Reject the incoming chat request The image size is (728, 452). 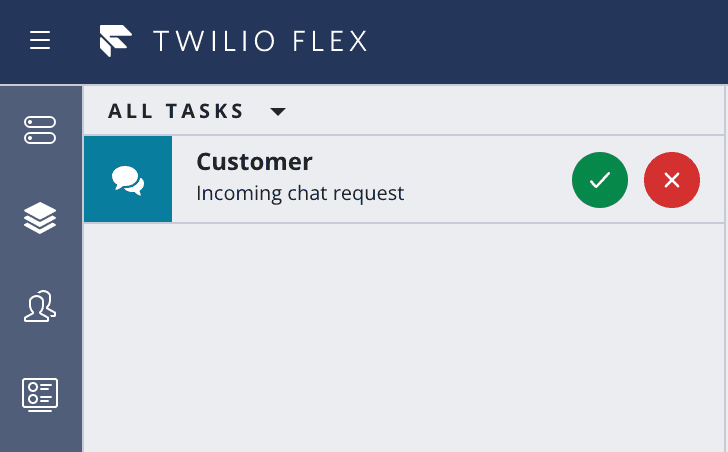point(672,180)
